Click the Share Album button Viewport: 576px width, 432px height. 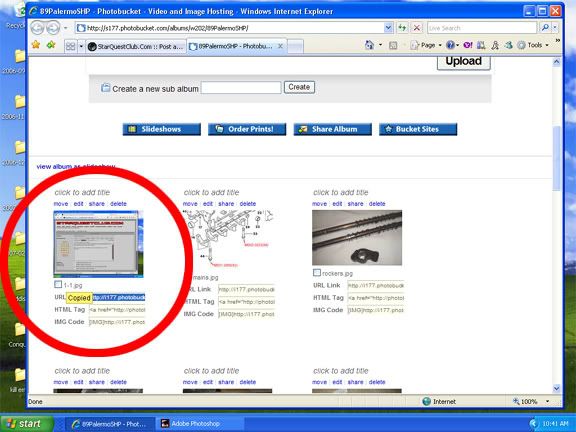[x=332, y=129]
